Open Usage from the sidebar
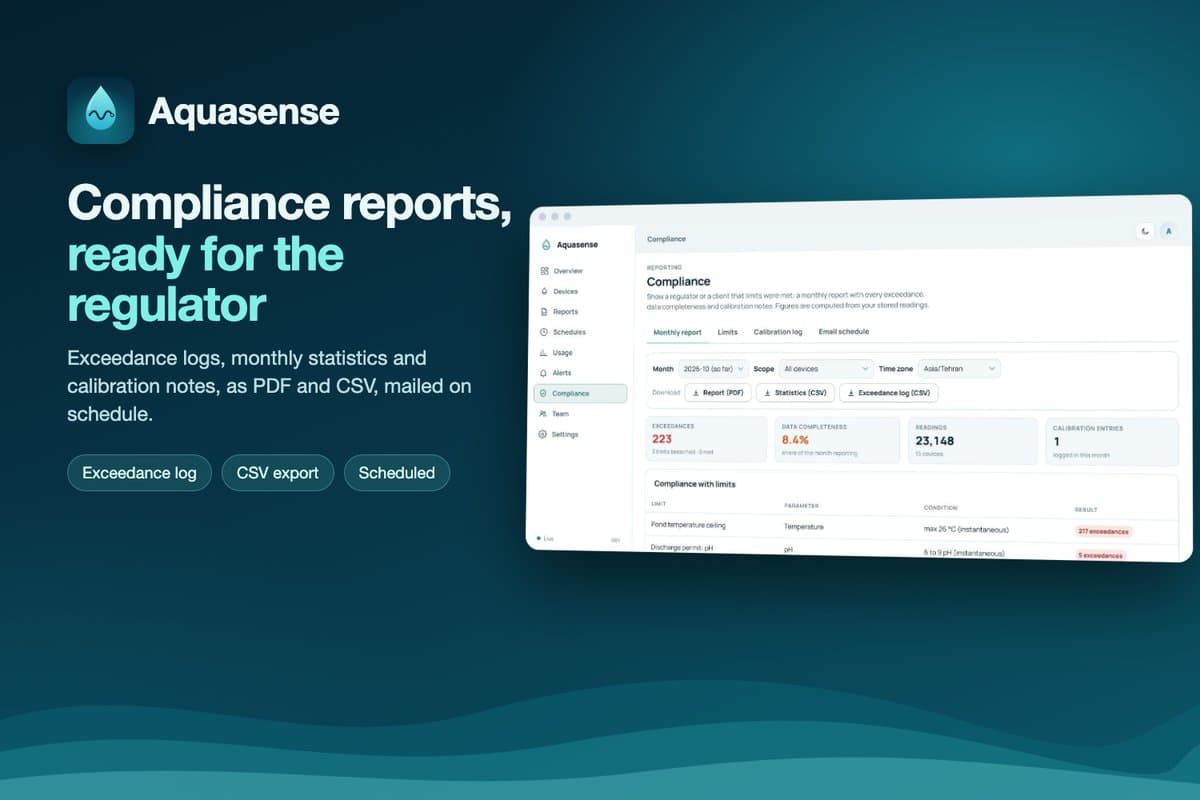Viewport: 1200px width, 800px height. pyautogui.click(x=557, y=352)
